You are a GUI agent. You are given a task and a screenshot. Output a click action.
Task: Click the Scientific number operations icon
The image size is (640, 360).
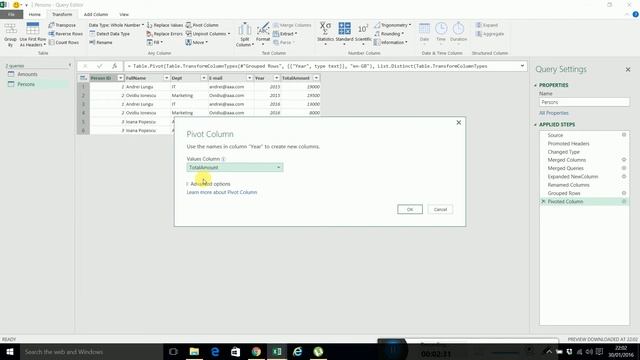363,32
